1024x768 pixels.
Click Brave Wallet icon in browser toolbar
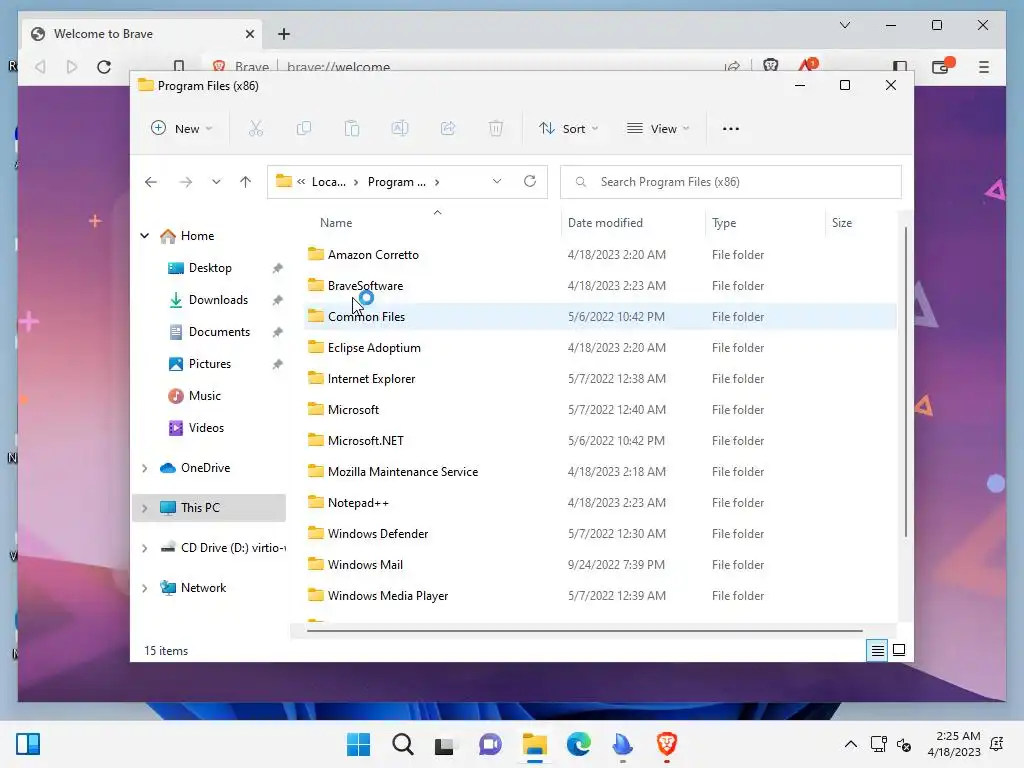click(x=942, y=66)
